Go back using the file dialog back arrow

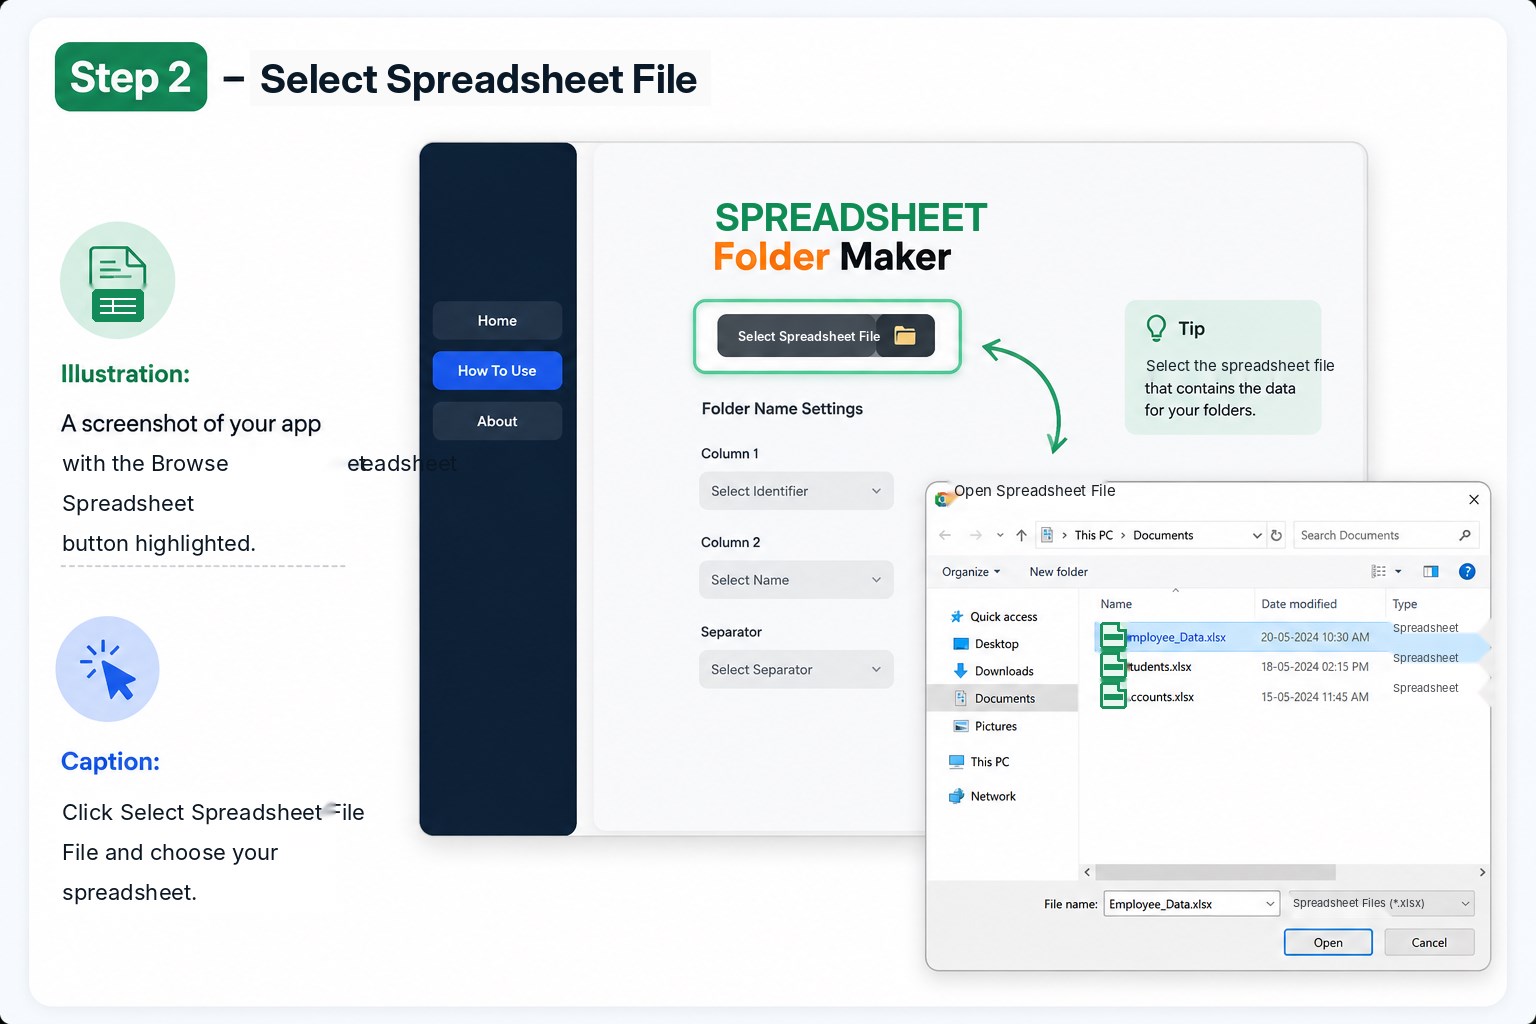945,535
